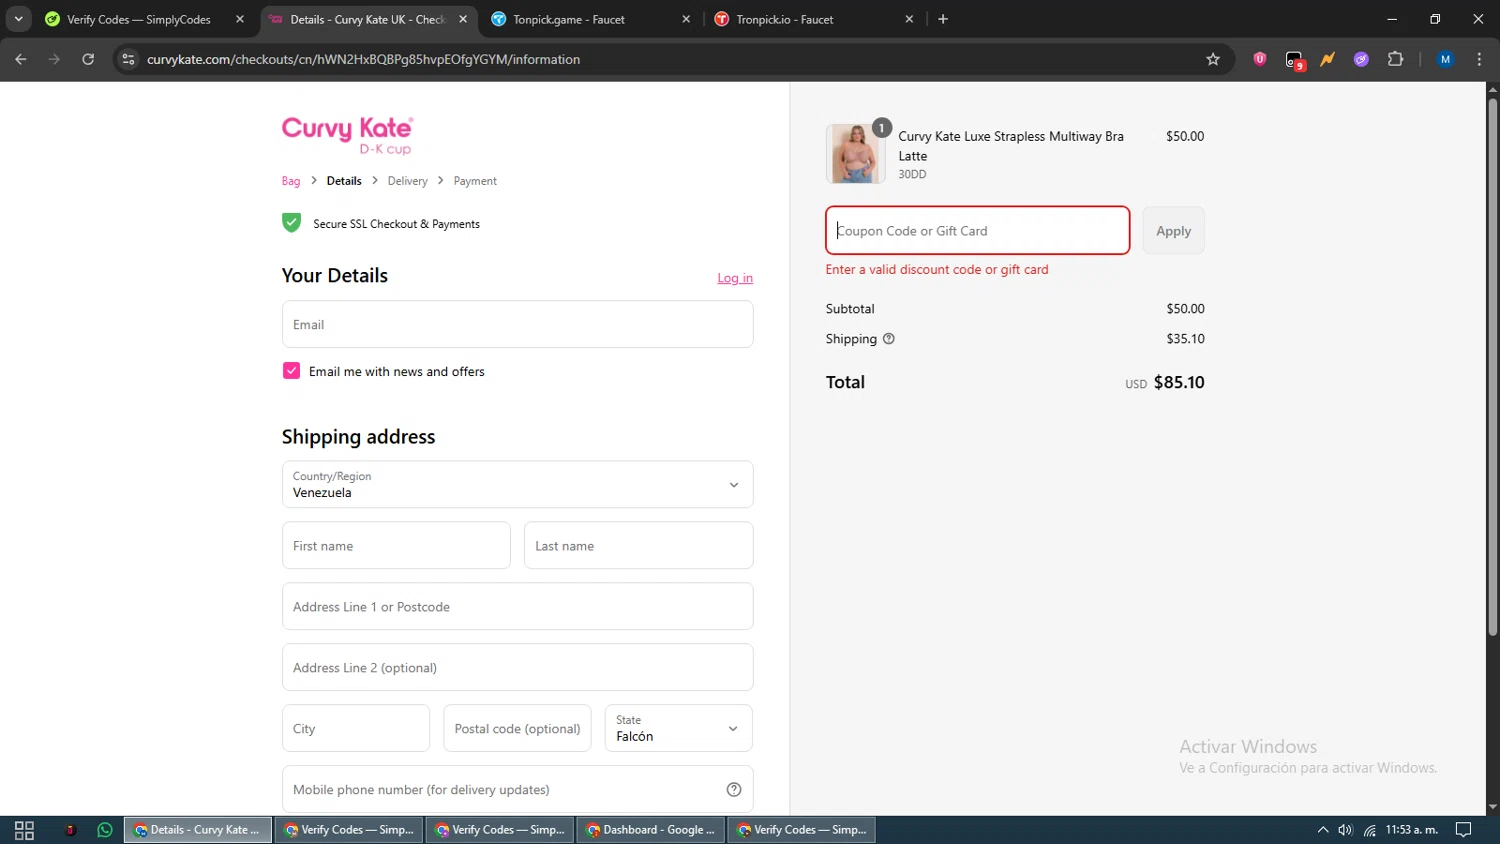Go back to the previous page
The image size is (1500, 844).
click(x=21, y=59)
